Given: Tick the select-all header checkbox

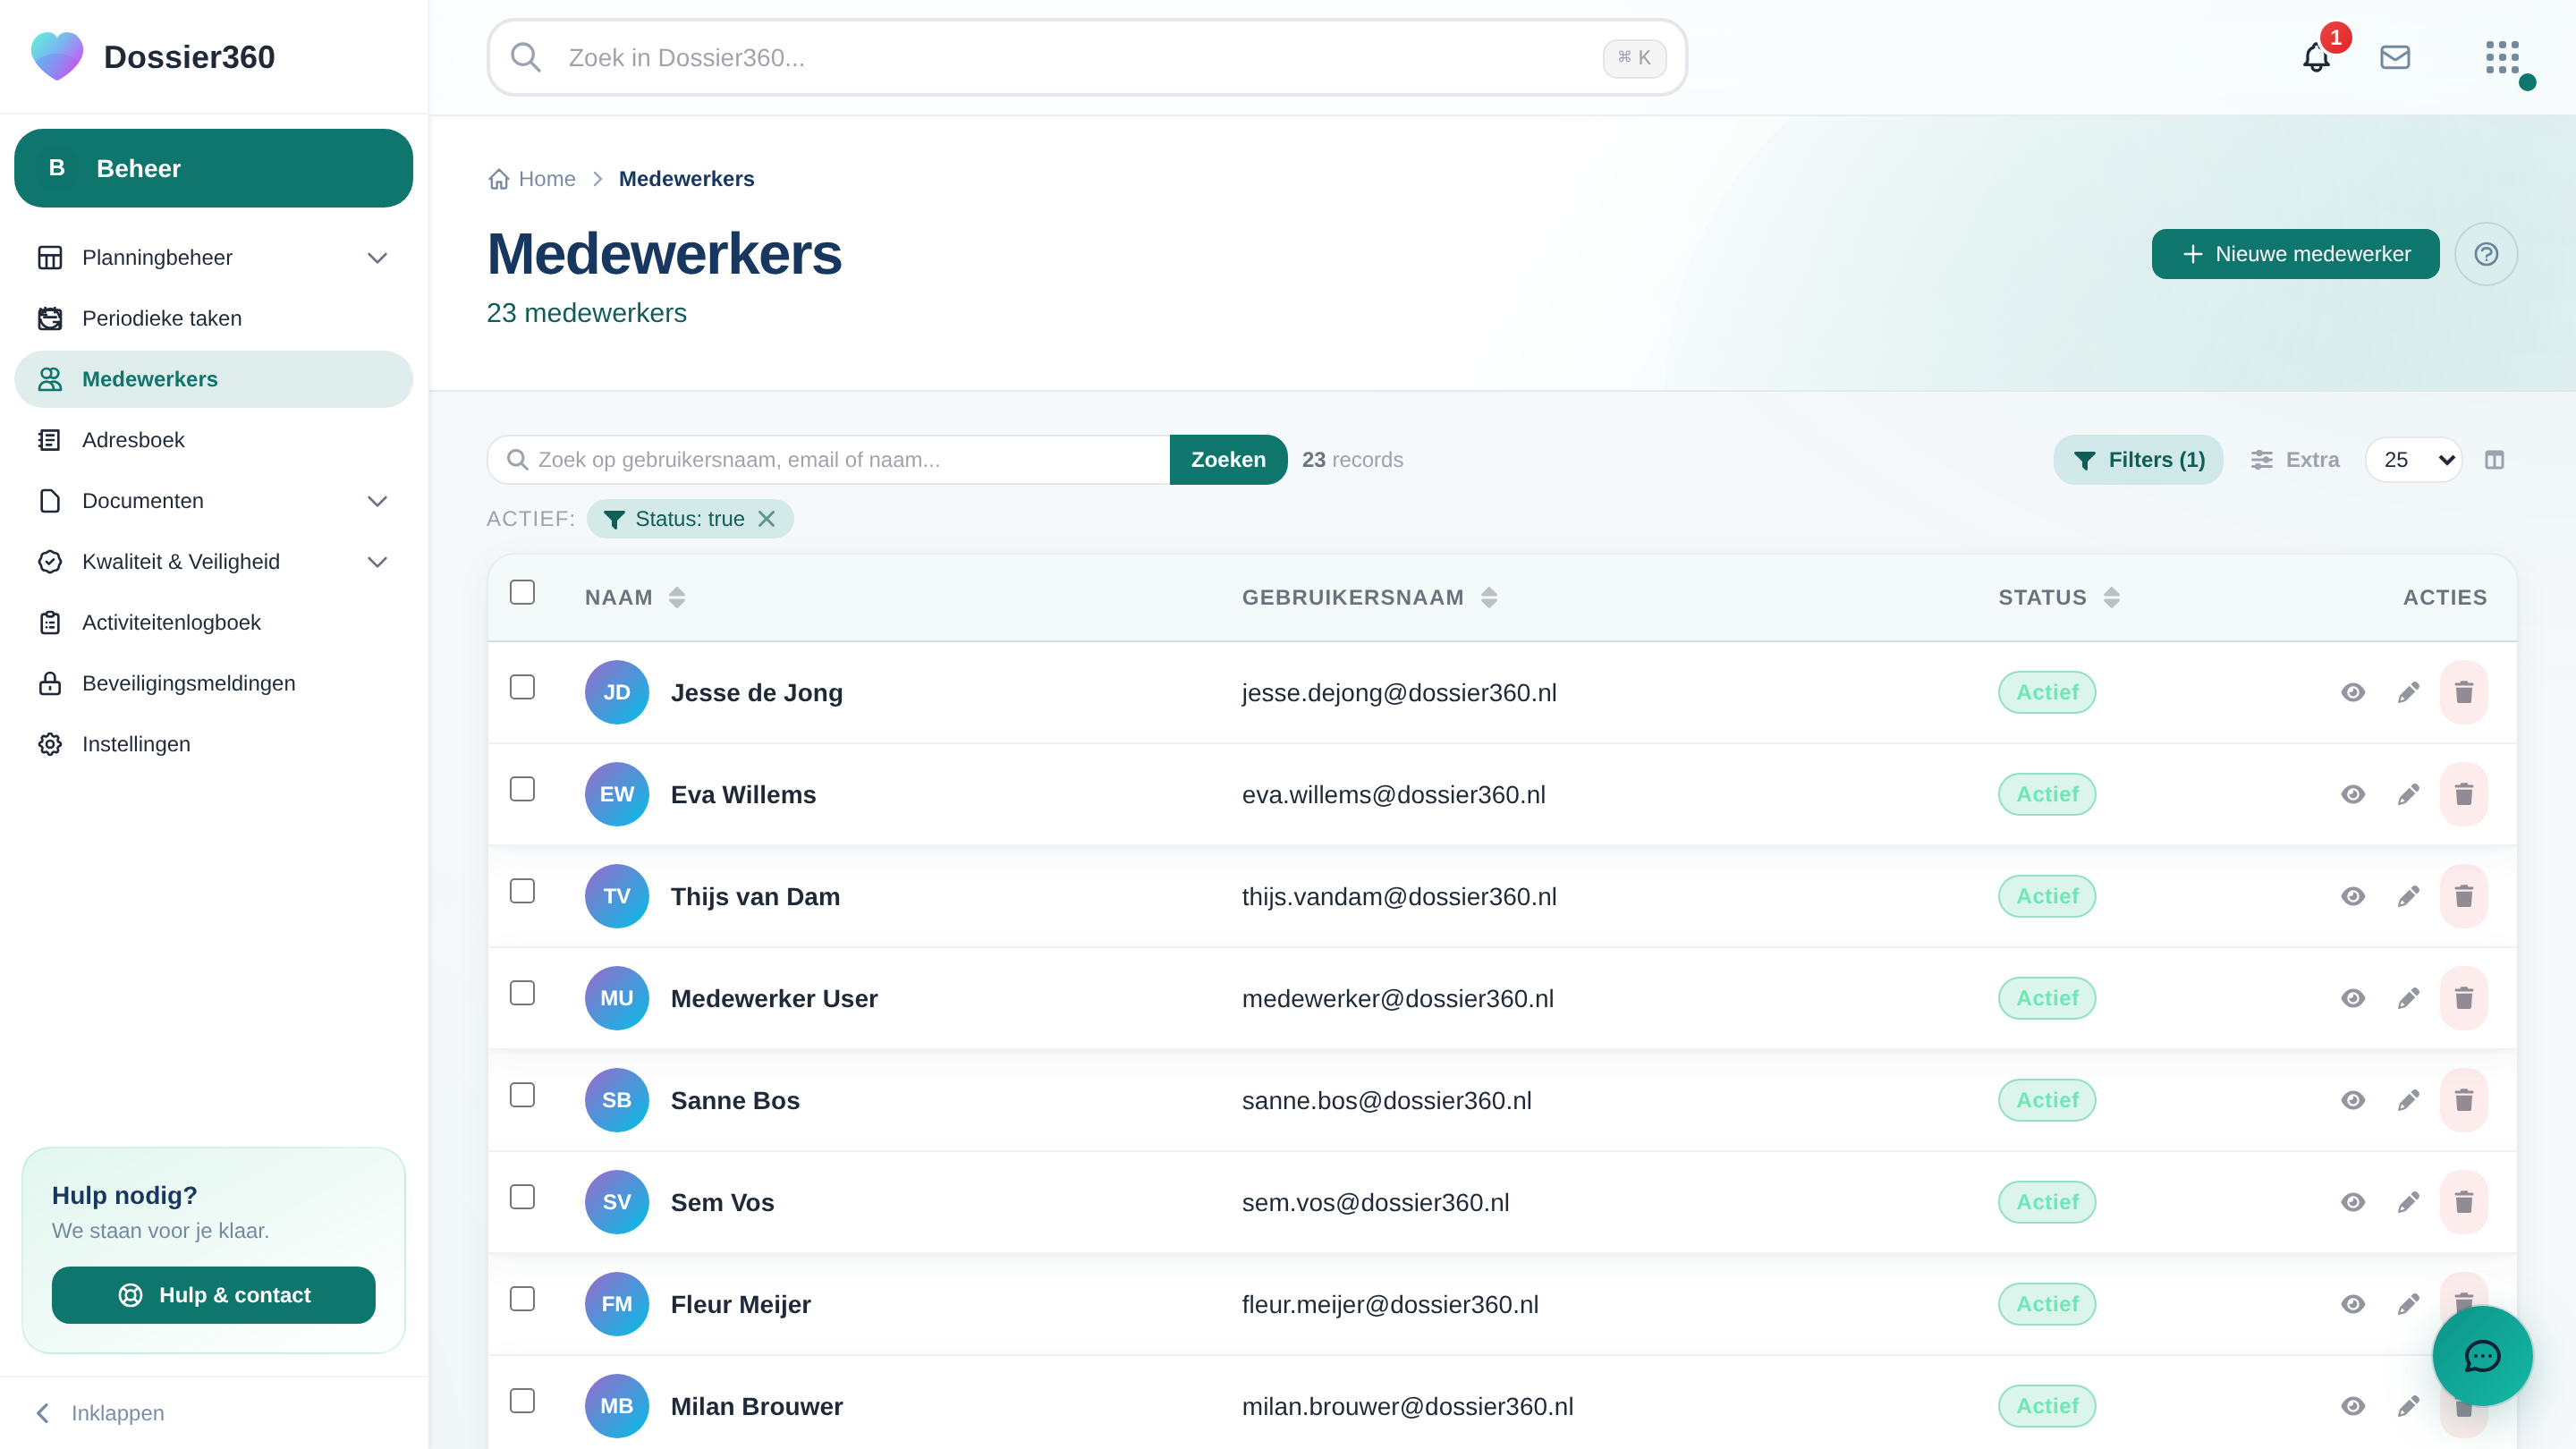Looking at the screenshot, I should pos(522,592).
